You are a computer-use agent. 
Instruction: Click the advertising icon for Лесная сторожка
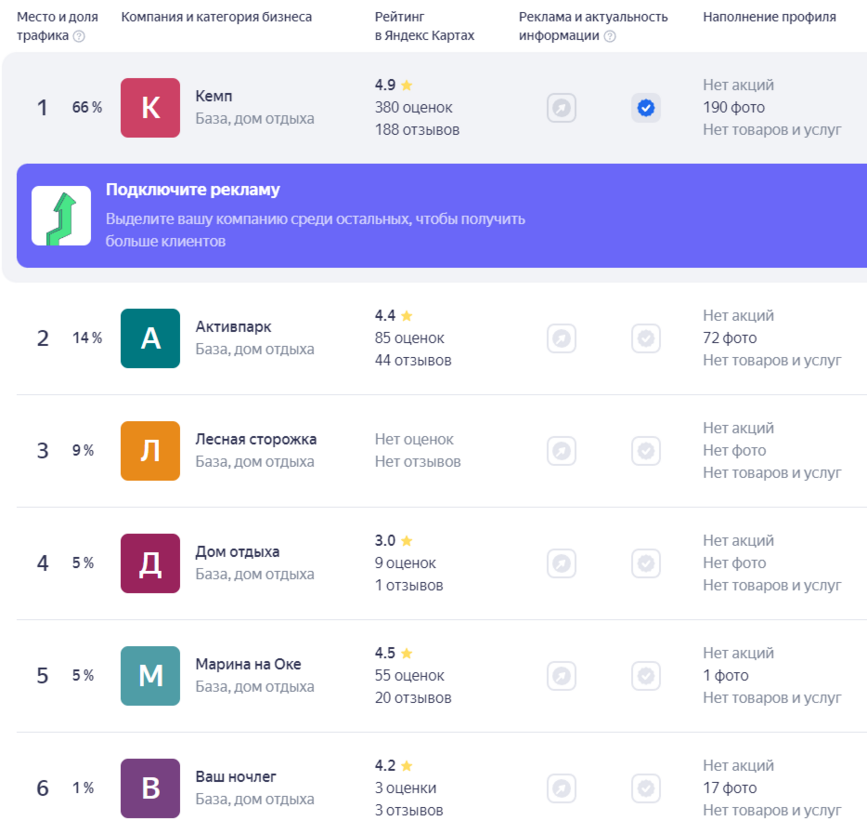(562, 451)
